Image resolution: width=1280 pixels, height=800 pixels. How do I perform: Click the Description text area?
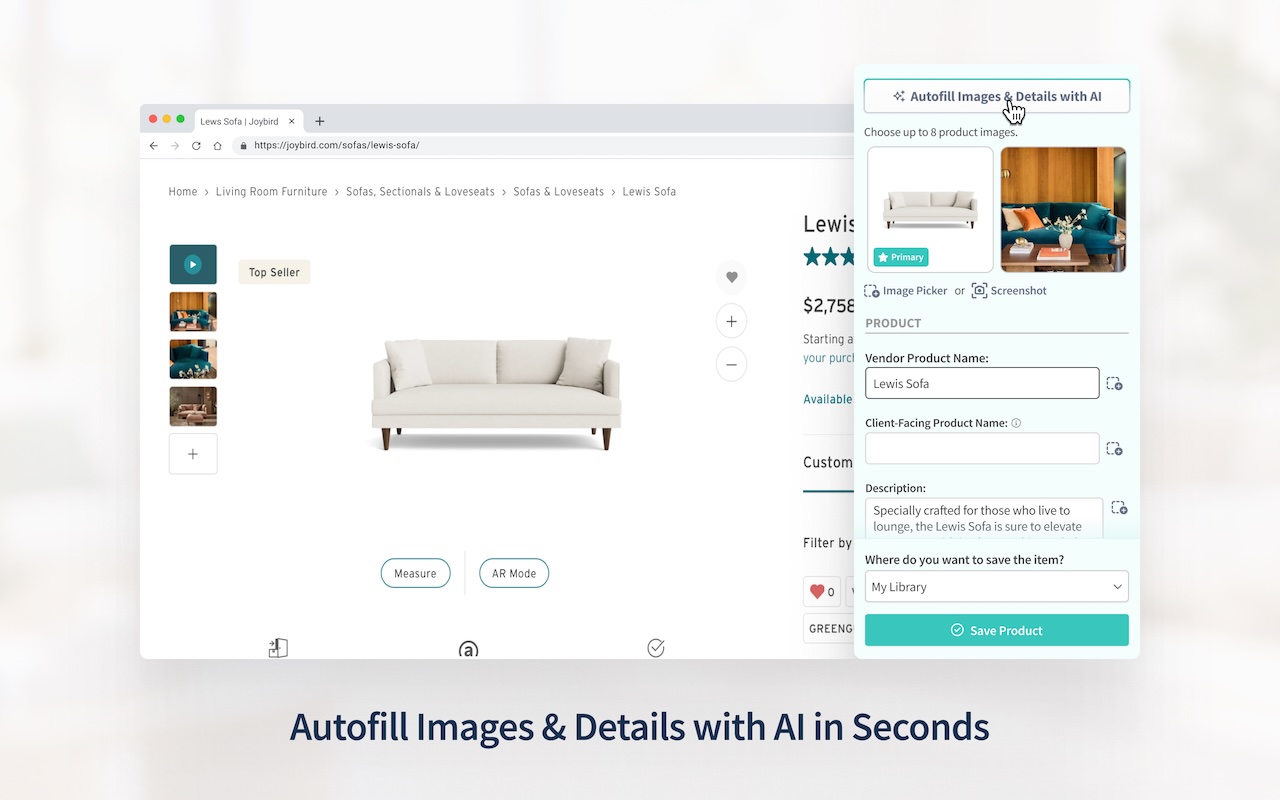coord(984,518)
